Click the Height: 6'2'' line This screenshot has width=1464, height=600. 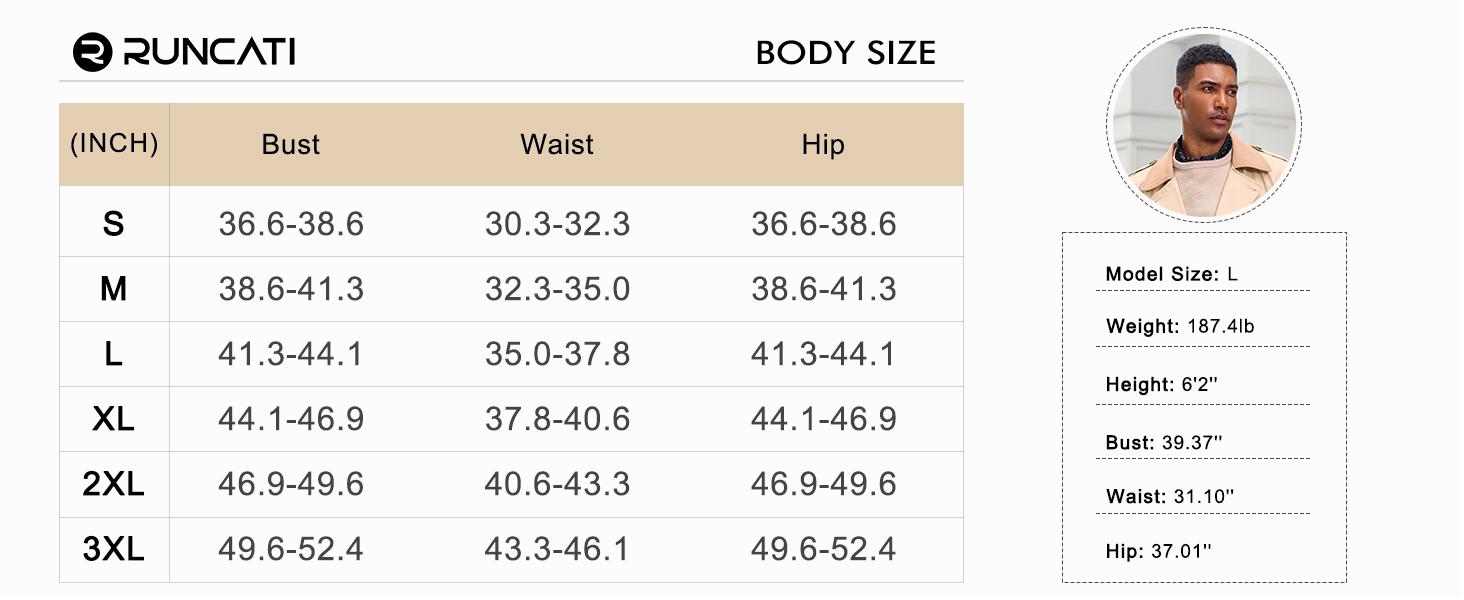point(1161,384)
